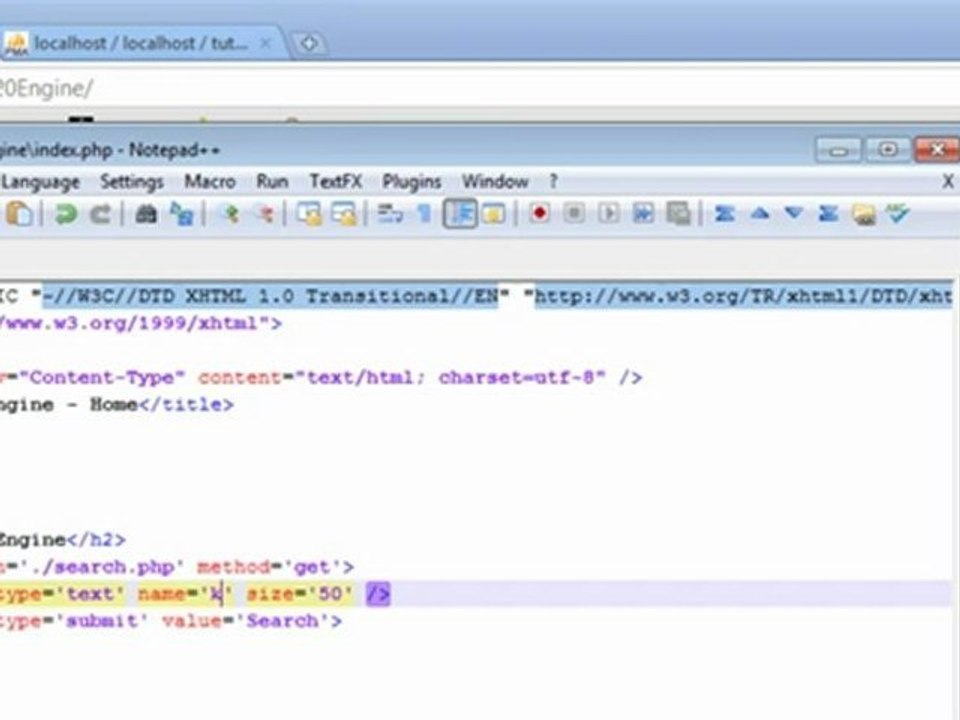Open the Run menu
Image resolution: width=960 pixels, height=720 pixels.
pos(272,182)
